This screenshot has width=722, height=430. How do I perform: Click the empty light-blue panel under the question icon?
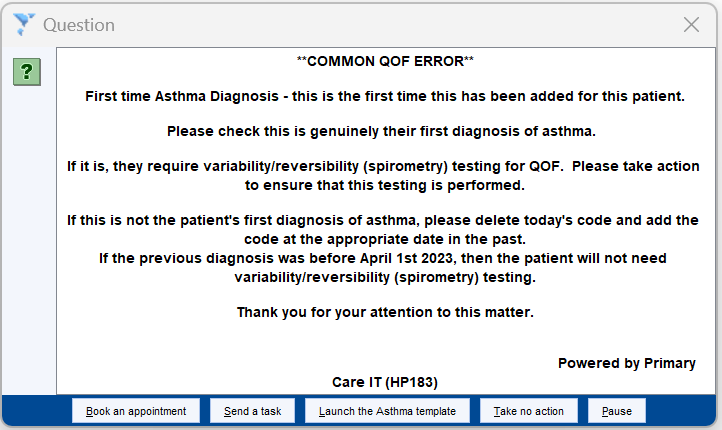point(29,239)
